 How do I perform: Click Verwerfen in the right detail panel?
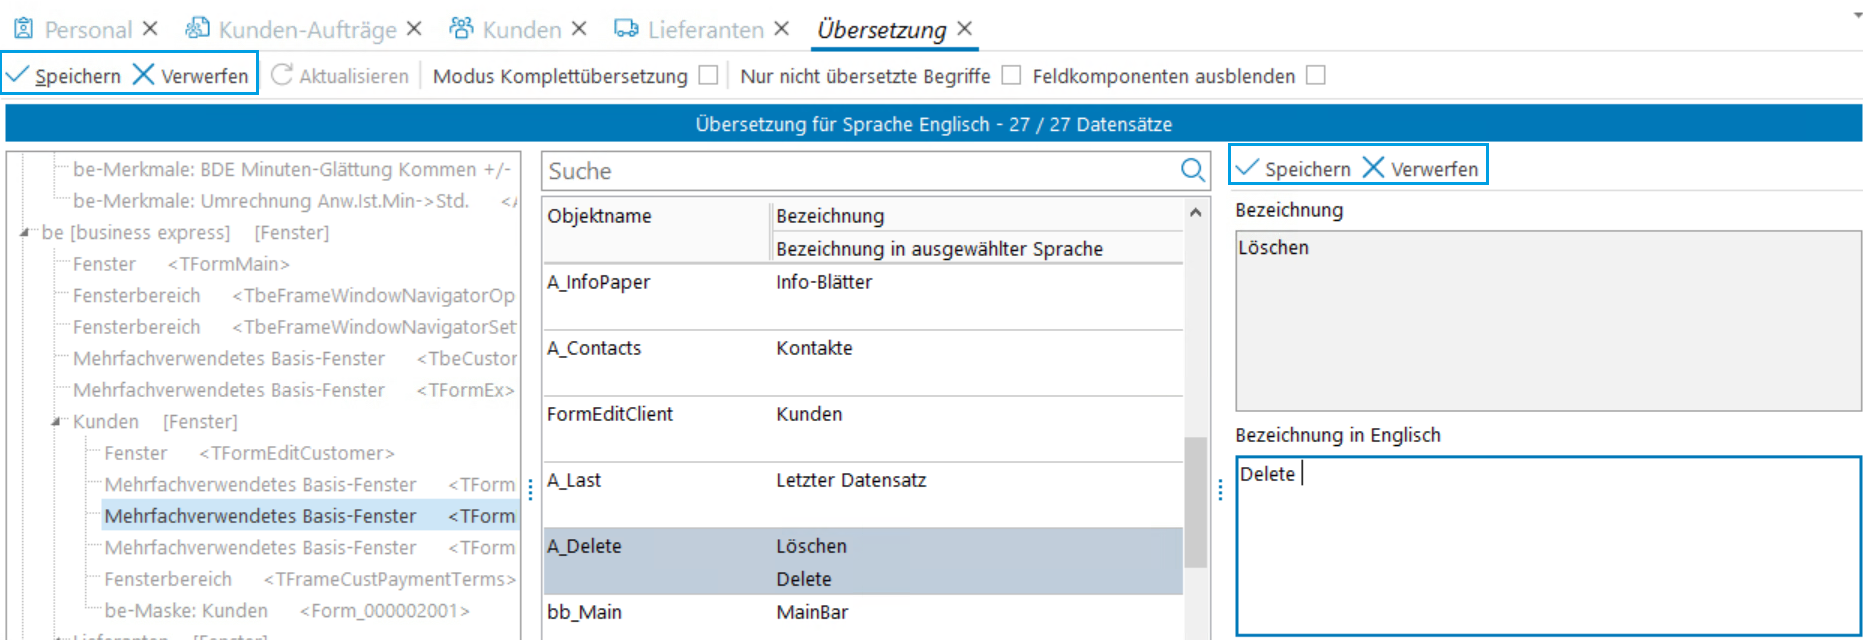(x=1421, y=168)
